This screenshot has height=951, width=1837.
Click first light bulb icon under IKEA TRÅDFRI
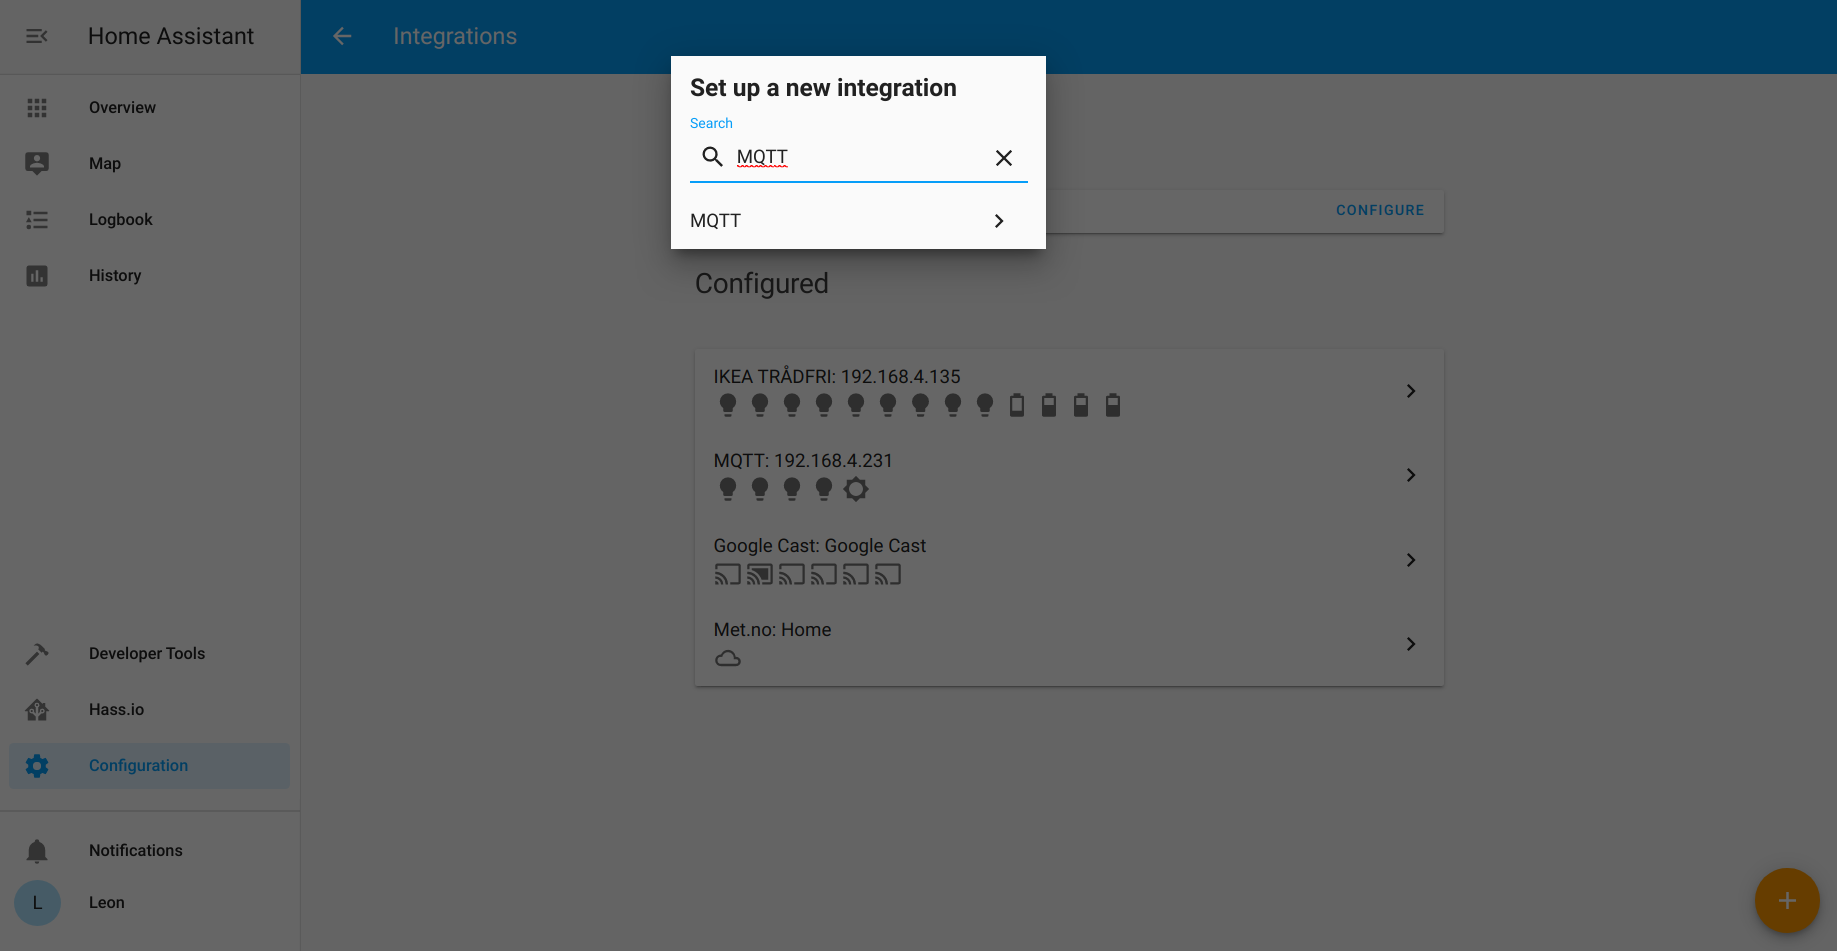[728, 405]
